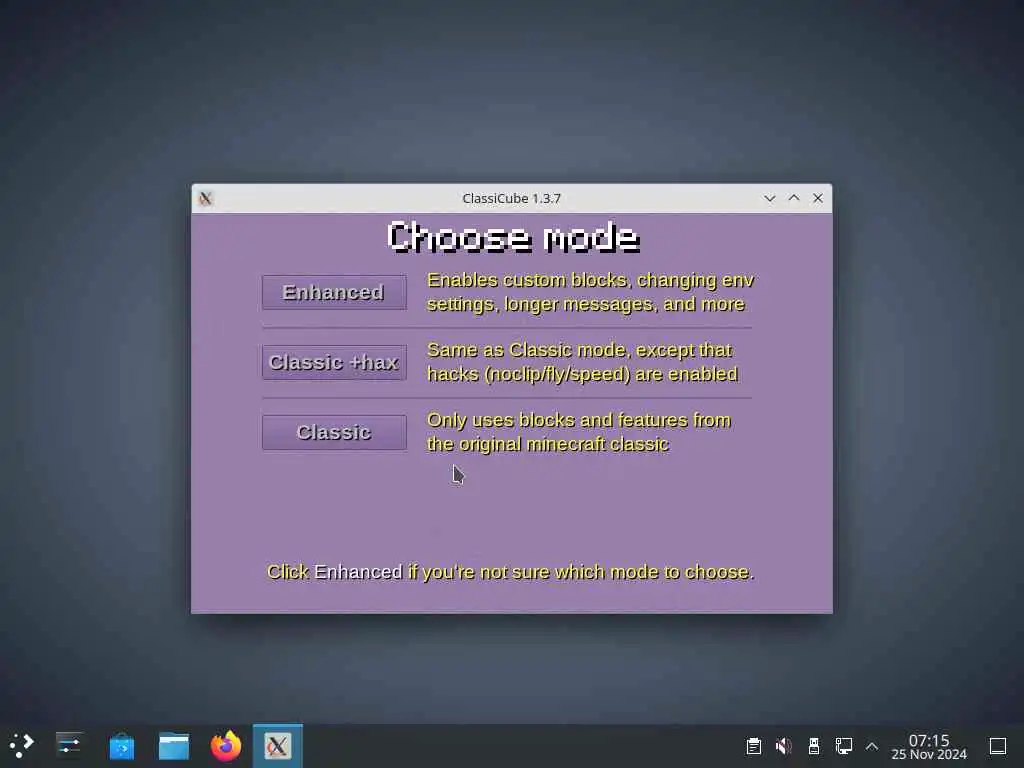Close the ClassiCube 1.3.7 window

tap(818, 198)
